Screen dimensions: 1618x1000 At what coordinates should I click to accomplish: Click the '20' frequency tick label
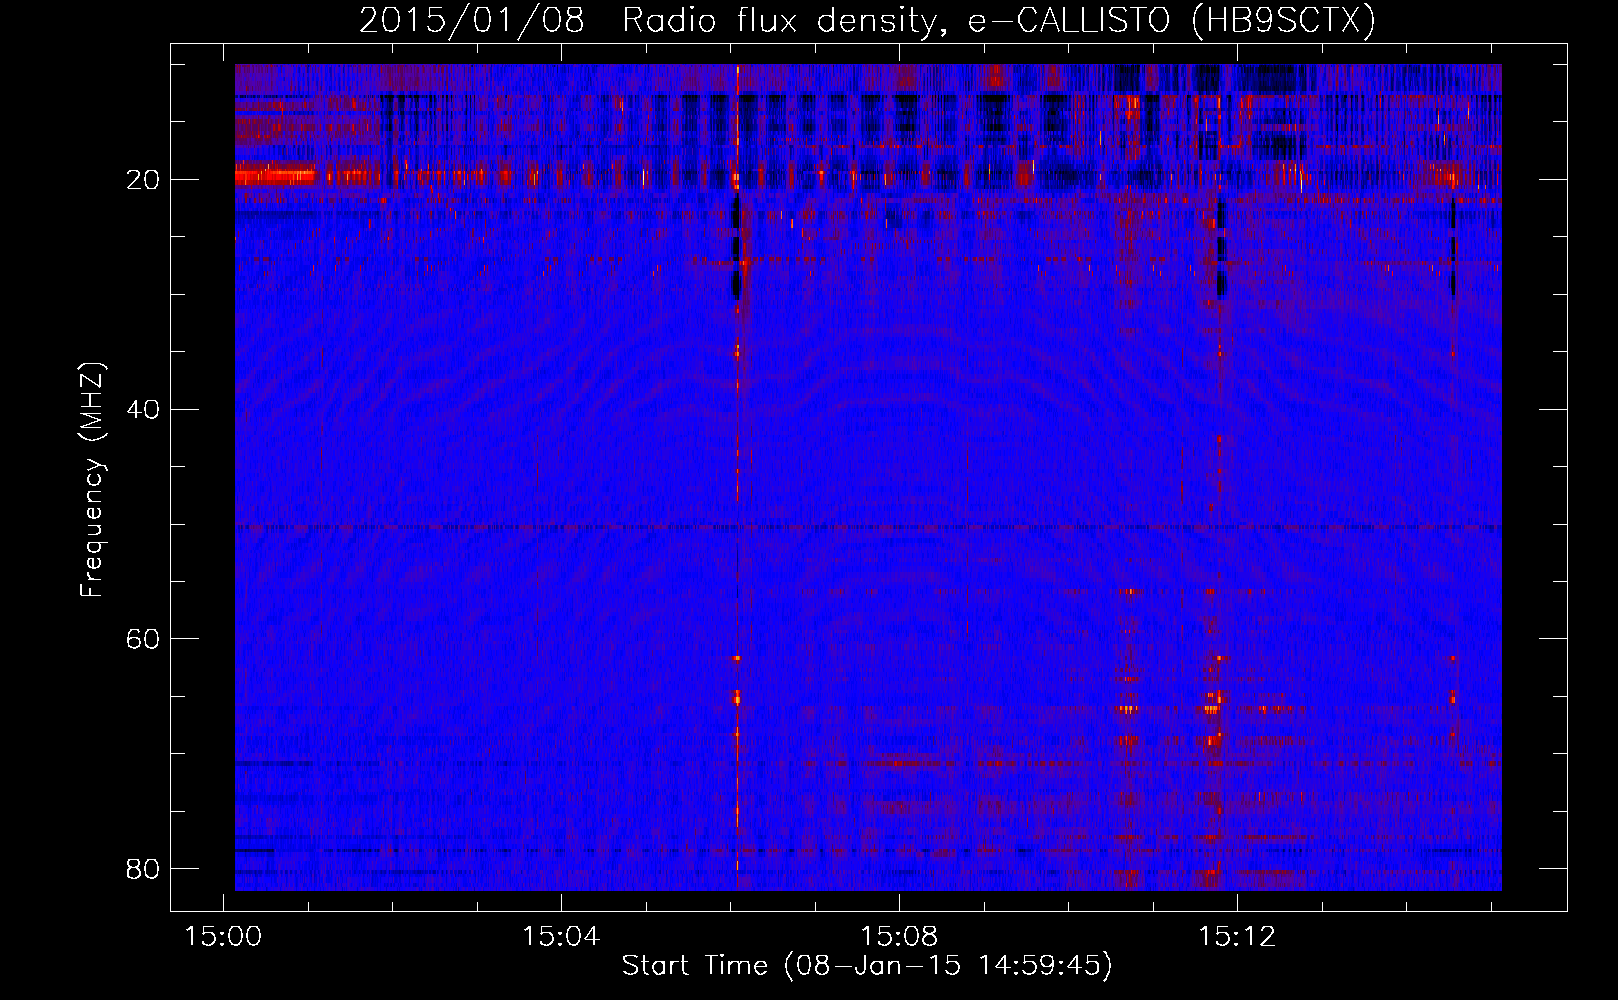point(143,180)
